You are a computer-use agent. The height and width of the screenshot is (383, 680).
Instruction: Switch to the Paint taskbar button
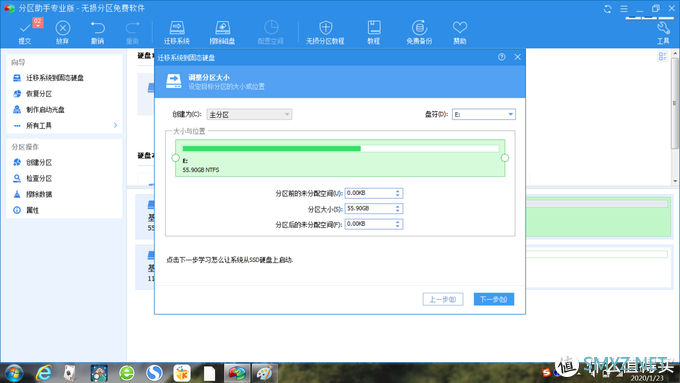[x=265, y=373]
